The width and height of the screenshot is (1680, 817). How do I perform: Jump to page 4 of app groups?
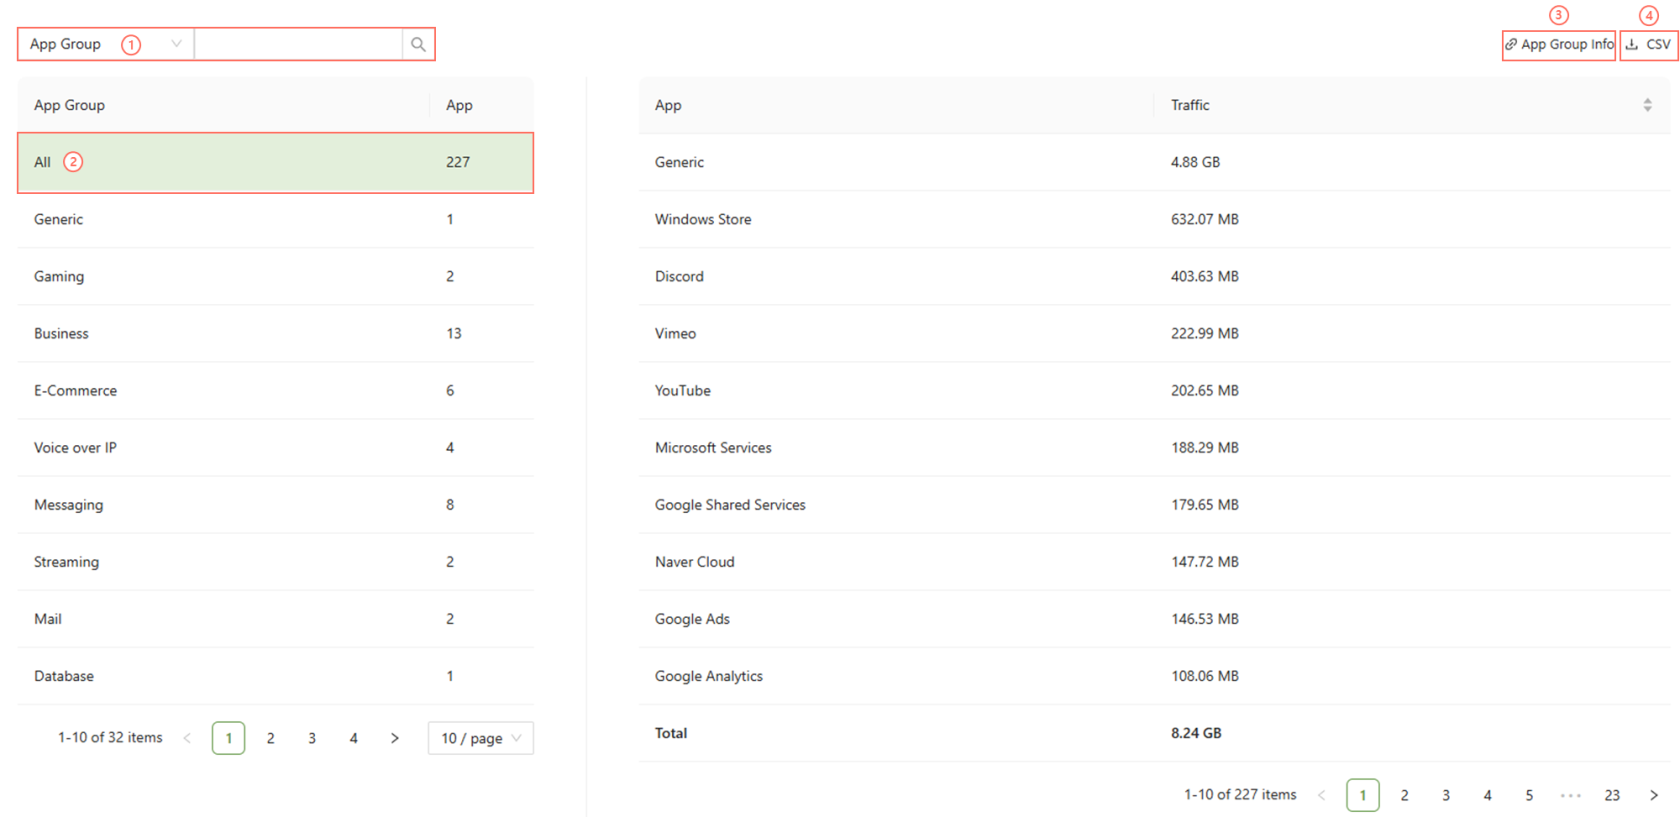pos(353,738)
